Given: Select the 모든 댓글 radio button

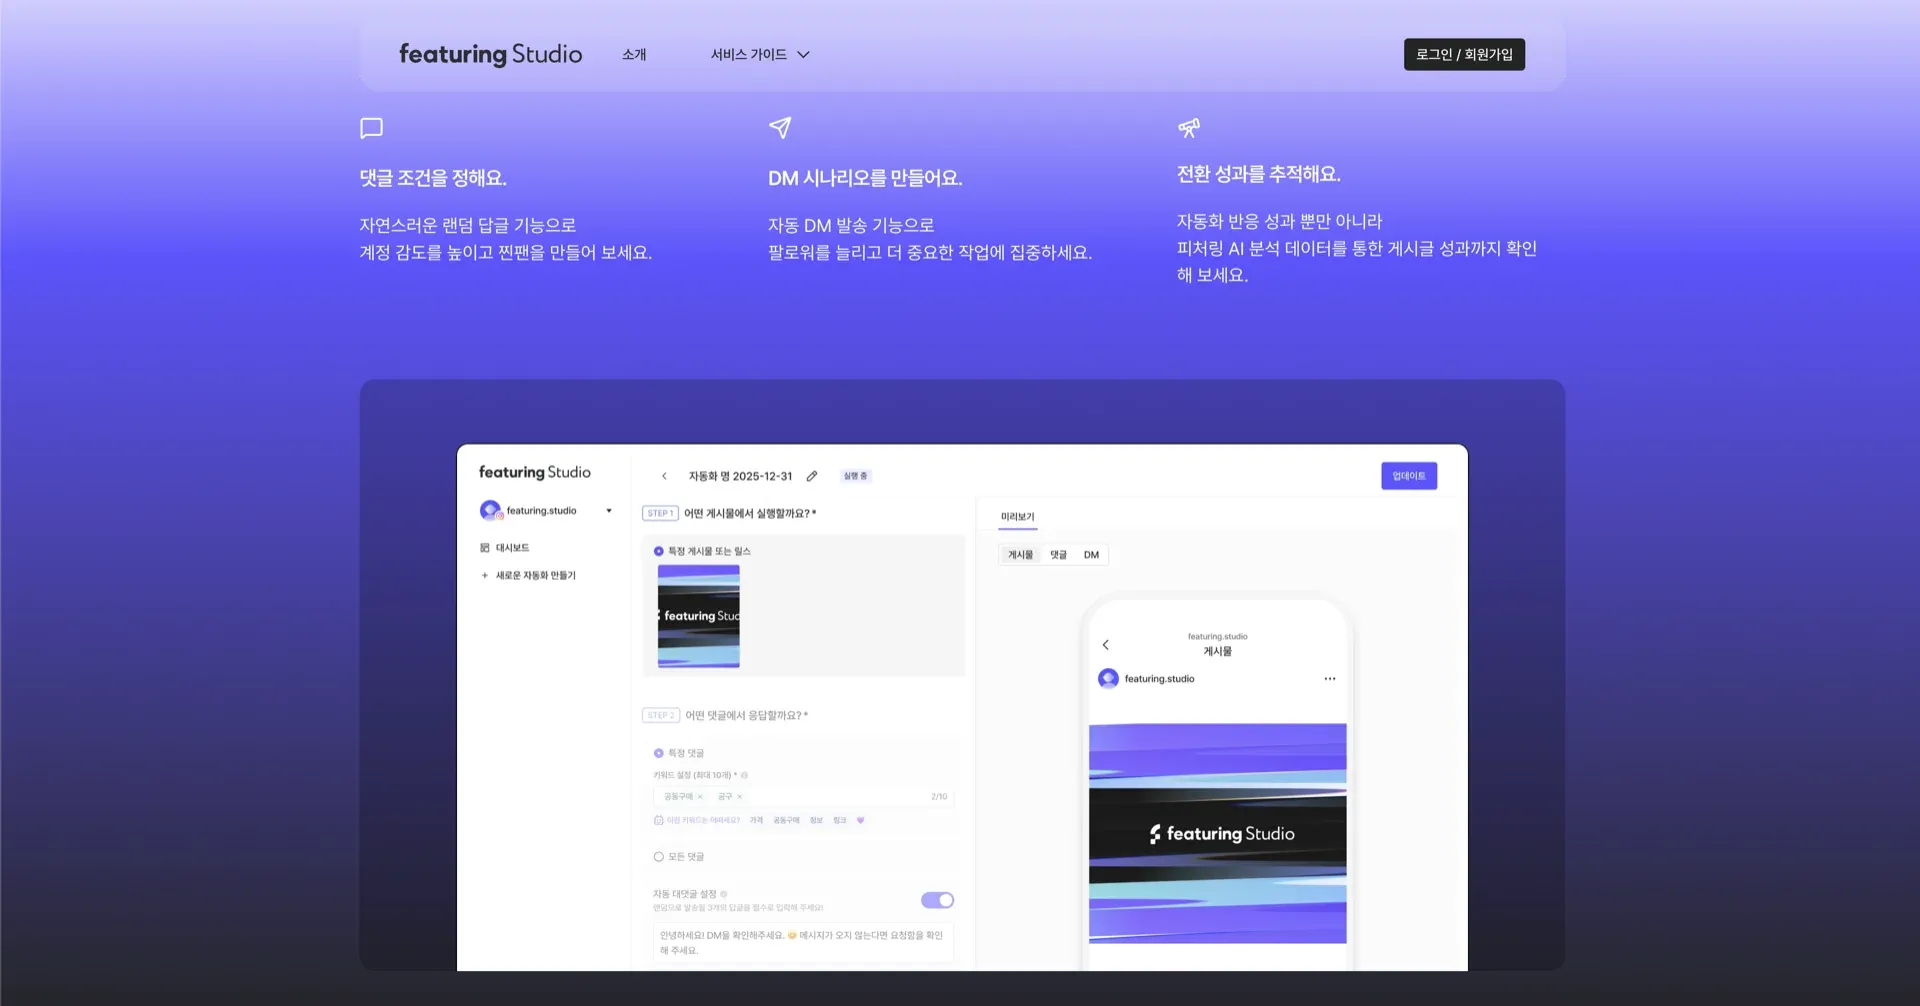Looking at the screenshot, I should [659, 857].
